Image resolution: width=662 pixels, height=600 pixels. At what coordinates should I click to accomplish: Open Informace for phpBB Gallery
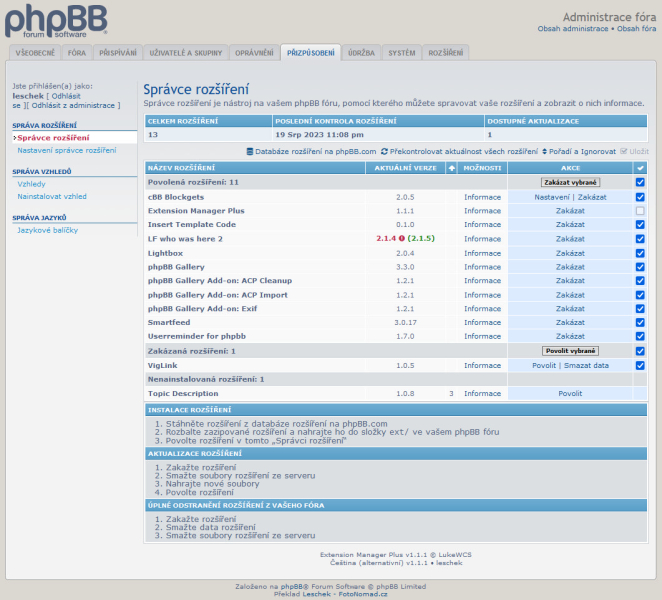[483, 267]
